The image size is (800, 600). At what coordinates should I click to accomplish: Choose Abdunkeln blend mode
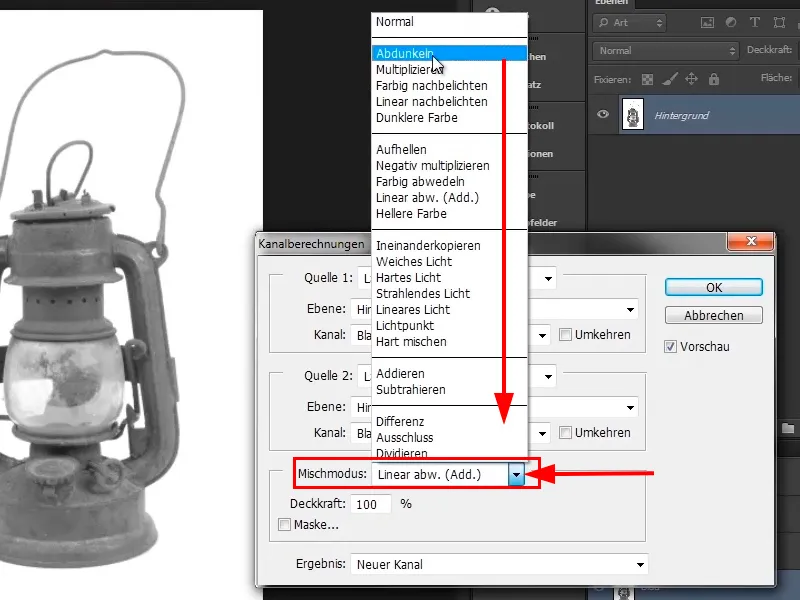(x=449, y=54)
